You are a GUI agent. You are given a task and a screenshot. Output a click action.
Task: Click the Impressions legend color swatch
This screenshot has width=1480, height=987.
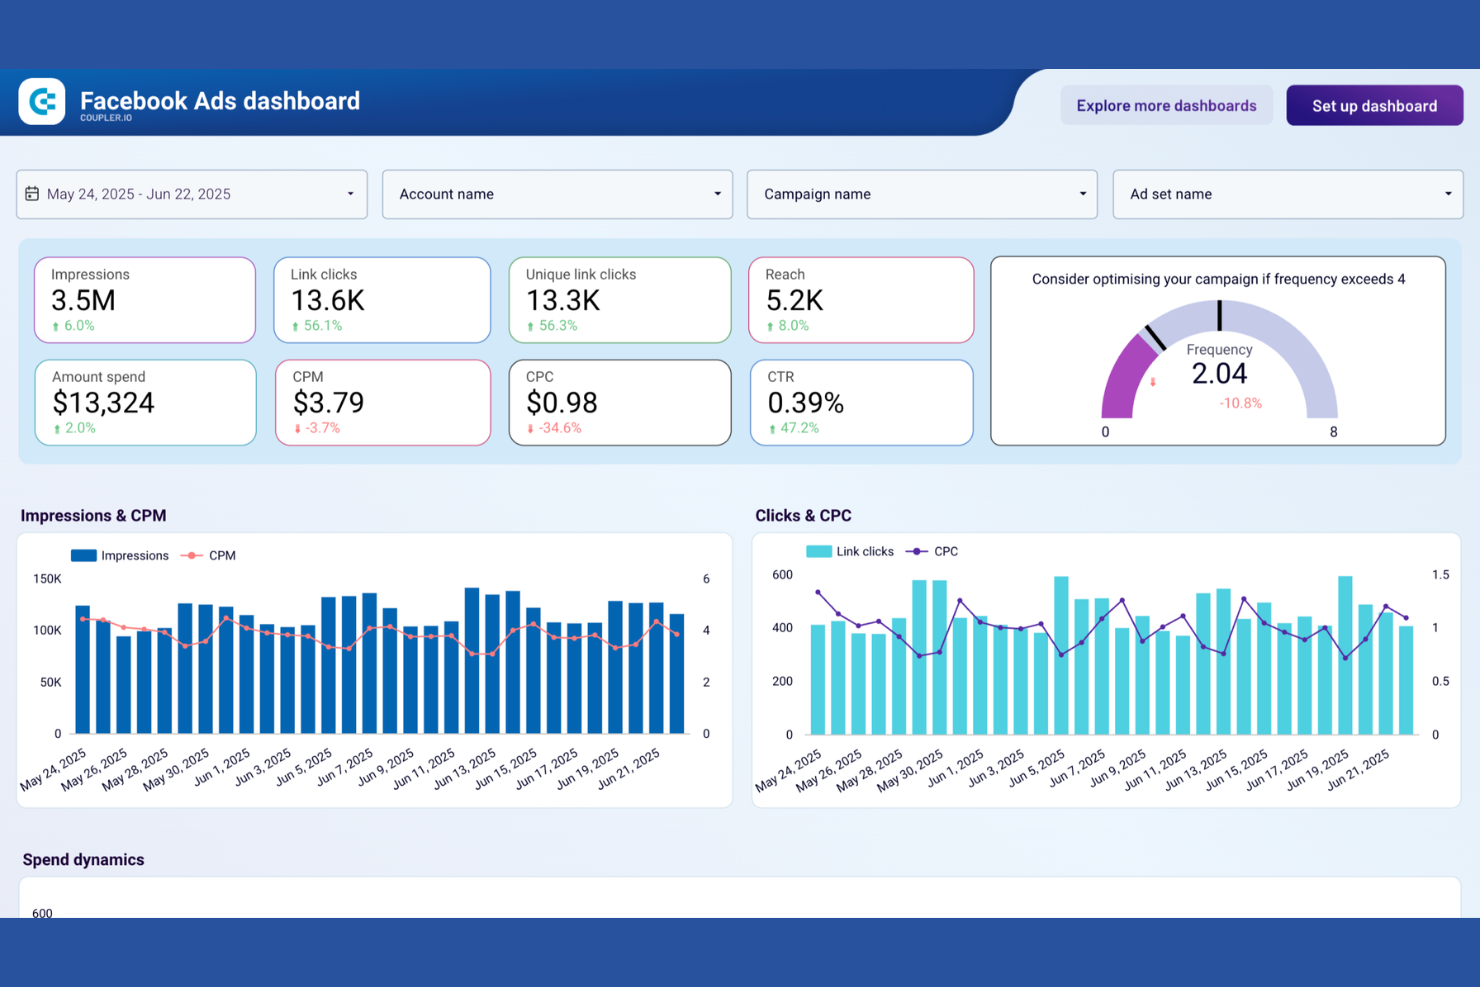click(84, 556)
